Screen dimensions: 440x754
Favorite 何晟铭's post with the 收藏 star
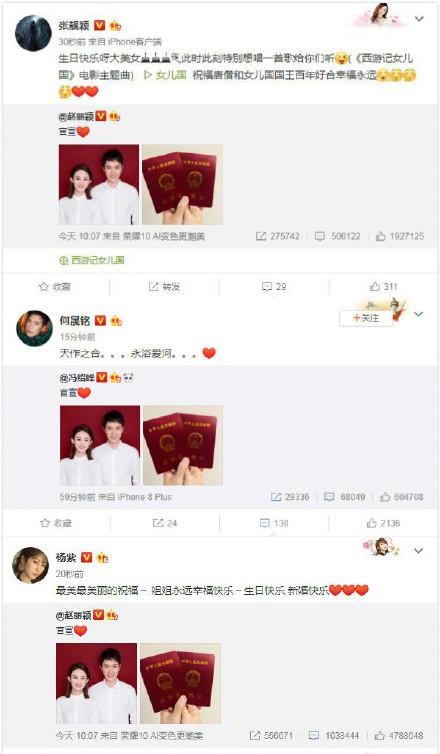(56, 523)
